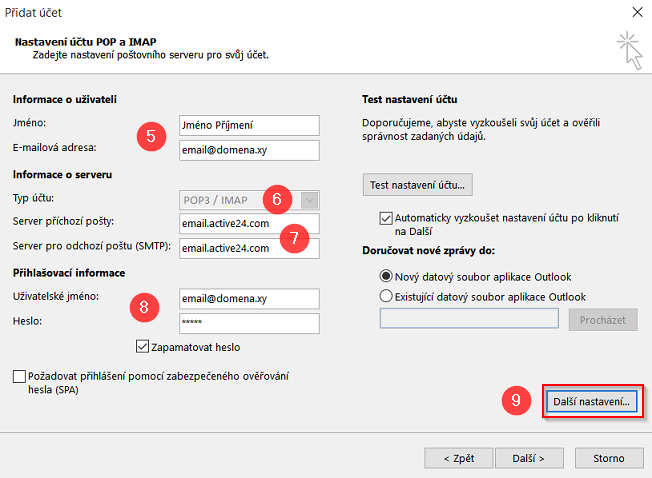Click the red step 6 marker
Image resolution: width=652 pixels, height=478 pixels.
280,199
